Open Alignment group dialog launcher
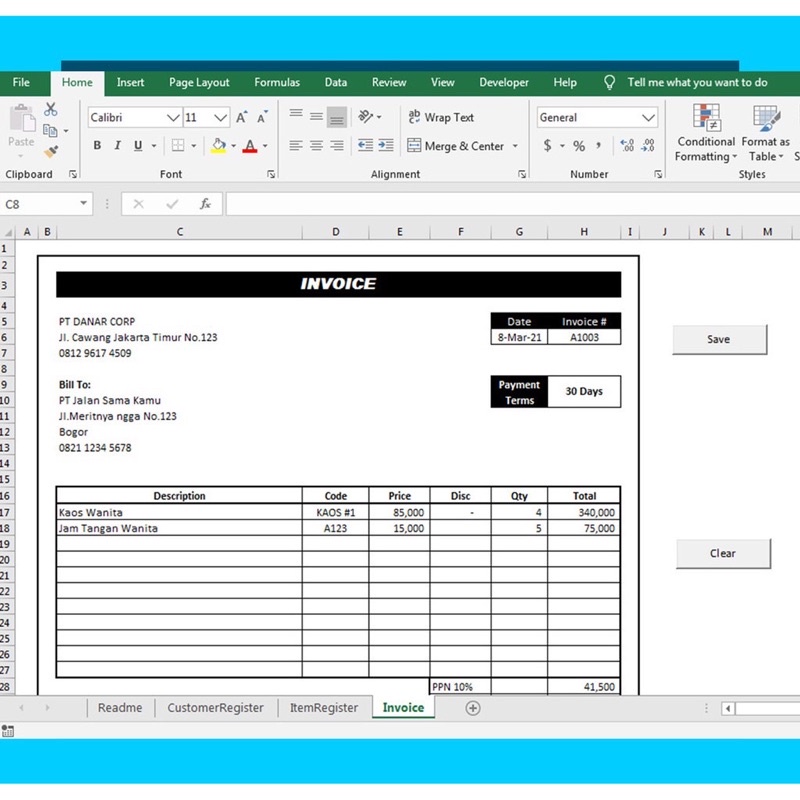Screen dimensions: 800x800 (x=522, y=174)
